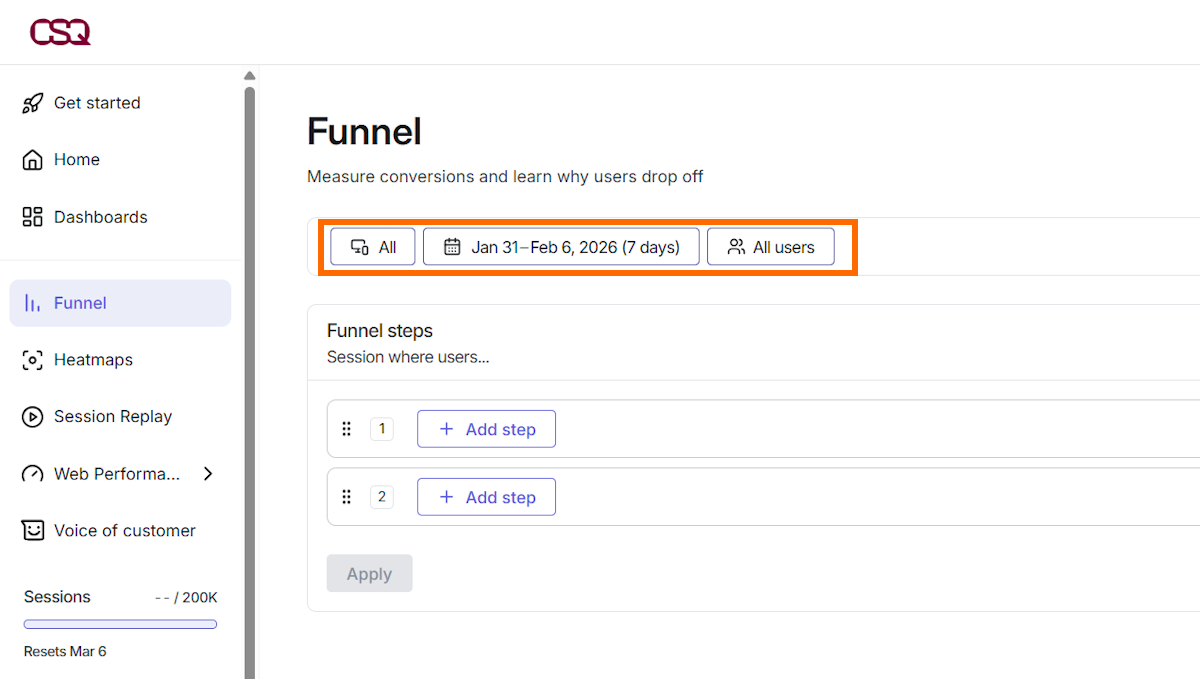Grab the drag handle for step 1
Viewport: 1200px width, 679px height.
click(x=347, y=428)
